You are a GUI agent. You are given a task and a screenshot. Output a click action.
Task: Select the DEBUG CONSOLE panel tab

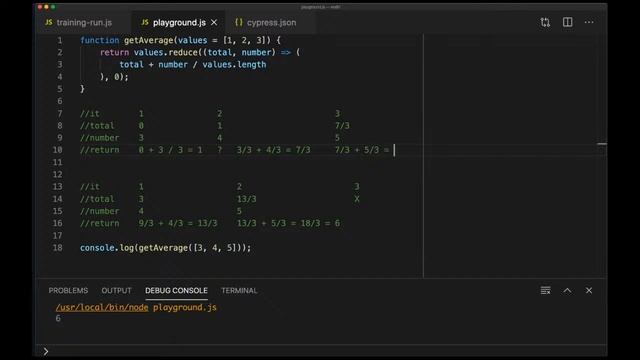tap(176, 291)
